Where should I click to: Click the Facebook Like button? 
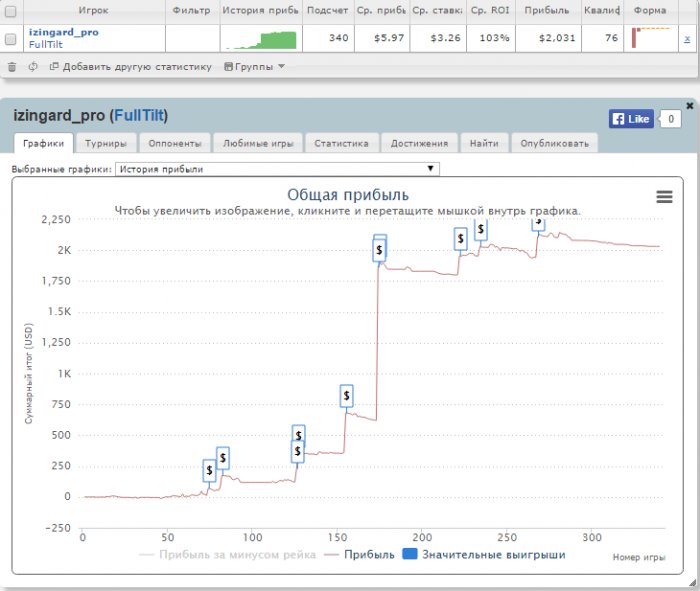point(631,119)
